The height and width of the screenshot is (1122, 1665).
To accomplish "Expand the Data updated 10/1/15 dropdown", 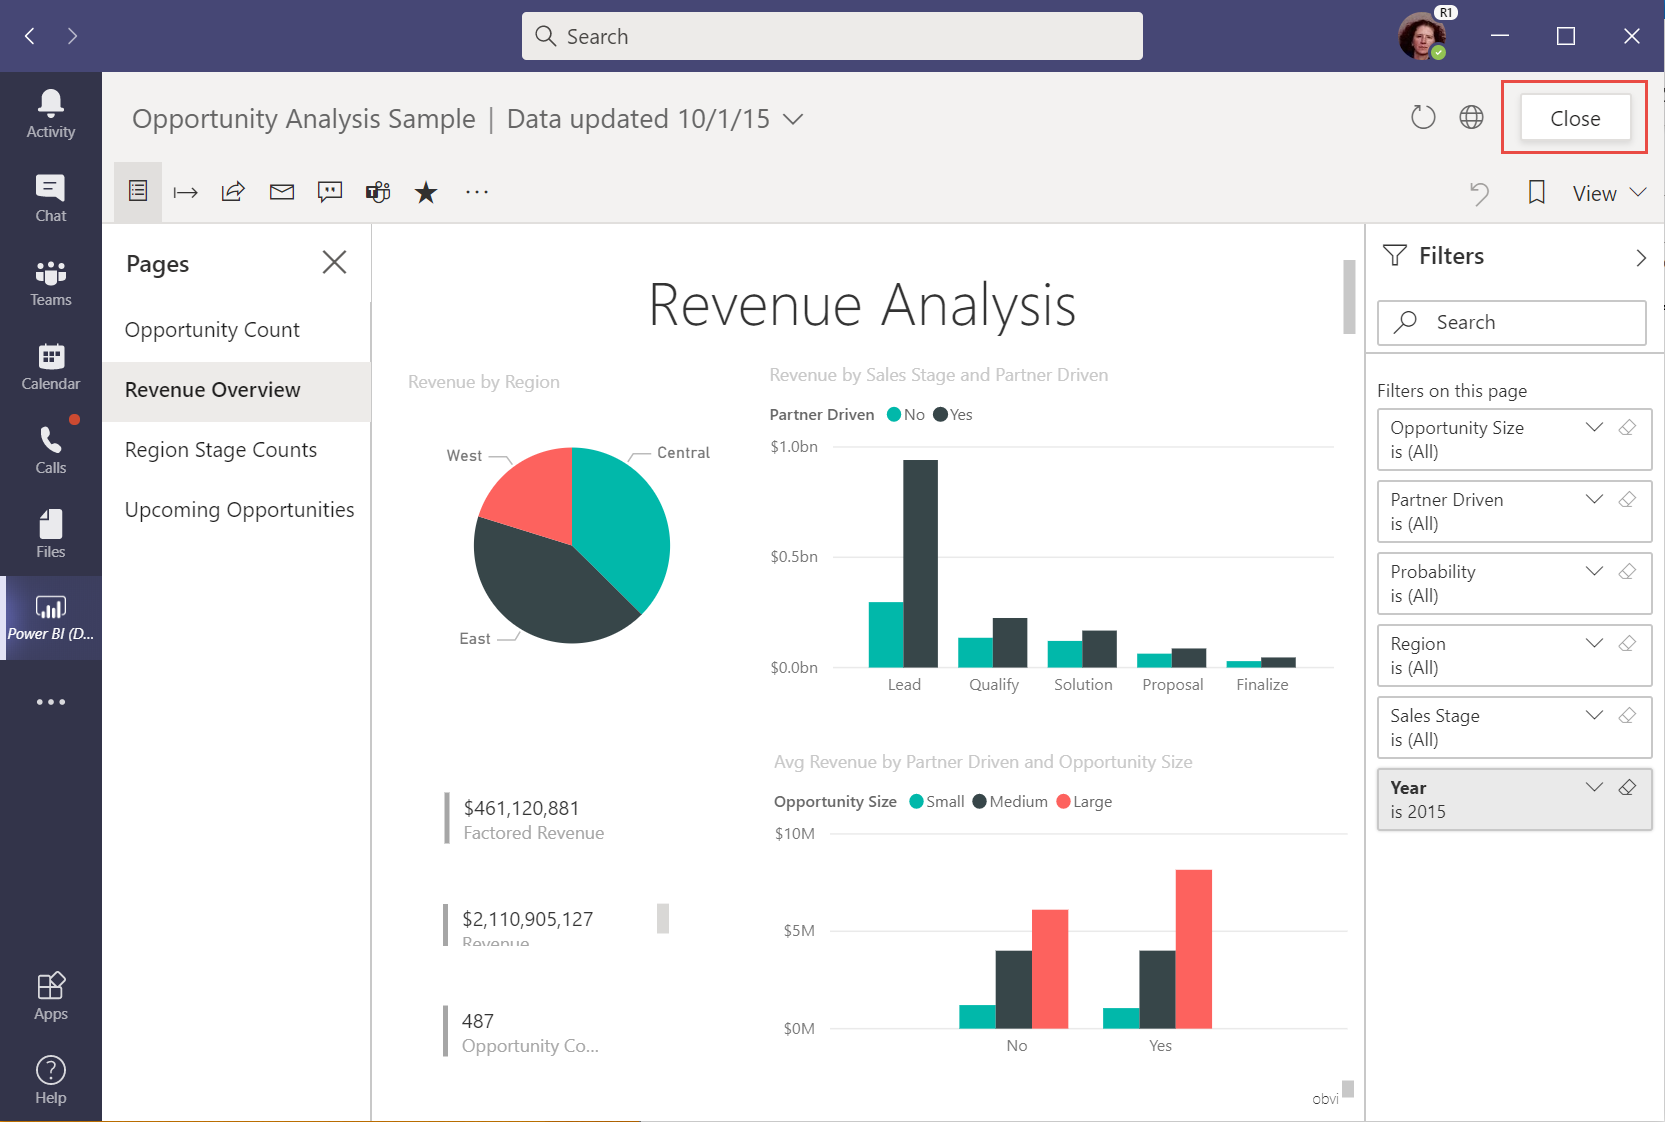I will pyautogui.click(x=792, y=118).
